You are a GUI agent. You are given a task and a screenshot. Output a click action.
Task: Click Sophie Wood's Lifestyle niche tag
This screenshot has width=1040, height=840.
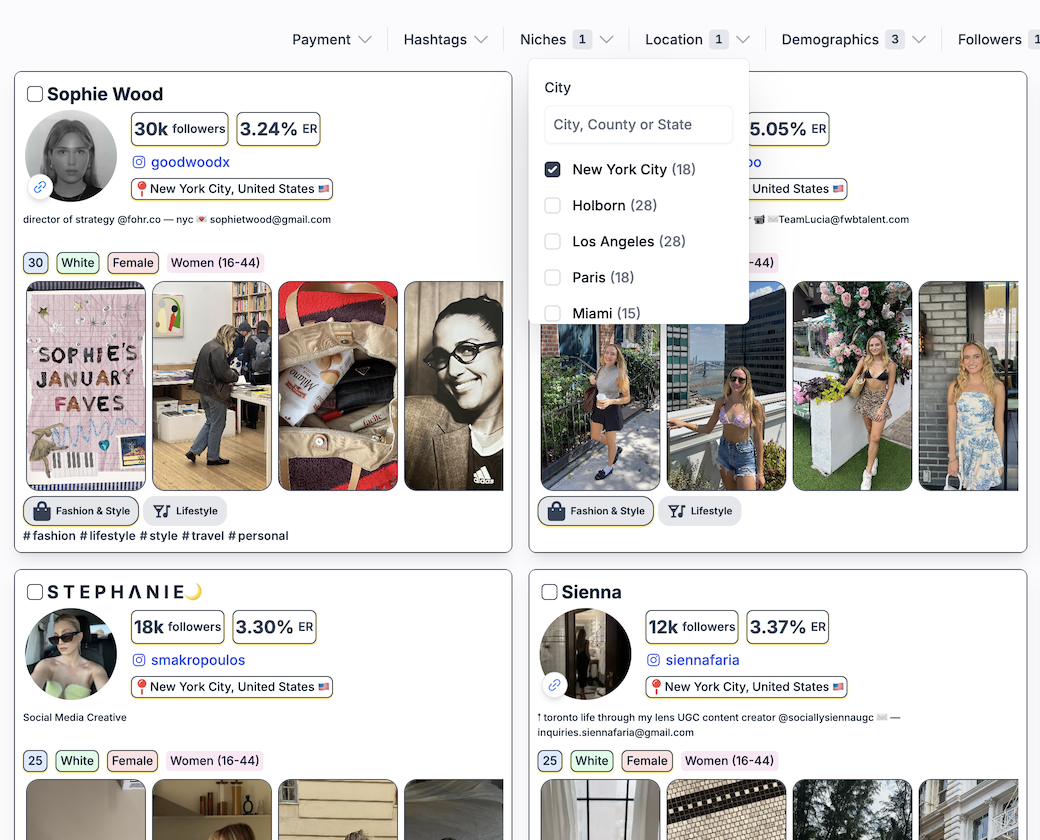click(x=185, y=511)
